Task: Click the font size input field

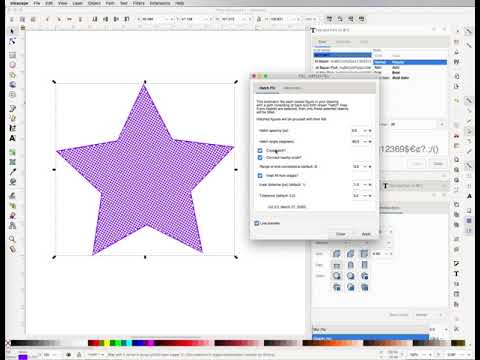Action: (x=413, y=124)
